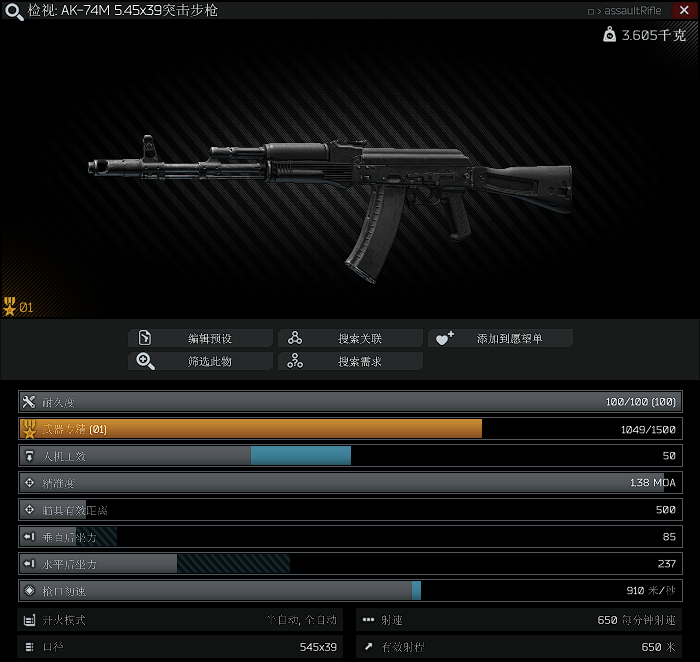Click the fire rate 射速 dots icon
This screenshot has width=700, height=662.
368,620
